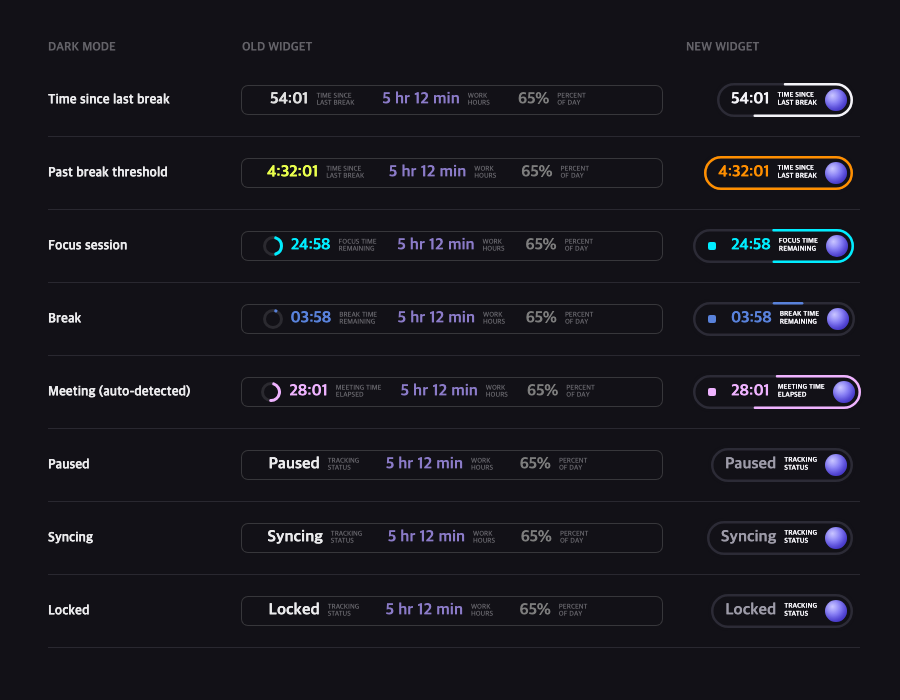Click purple orb in Focus session new widget
This screenshot has width=900, height=700.
point(837,246)
